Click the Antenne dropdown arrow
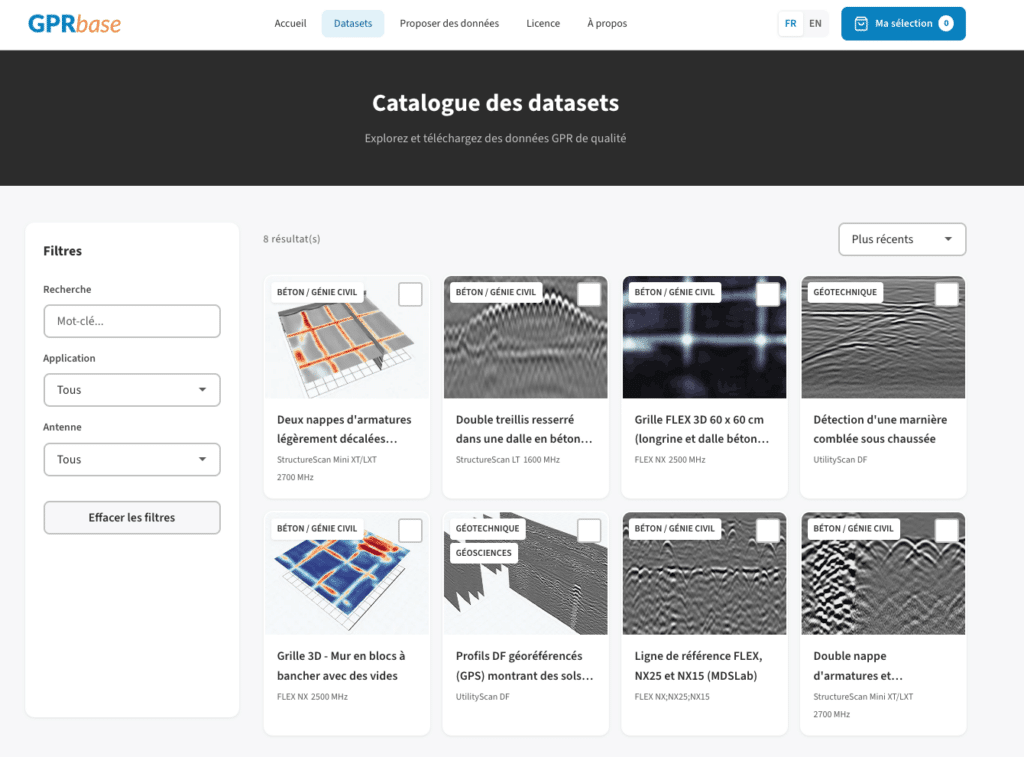 [x=202, y=460]
